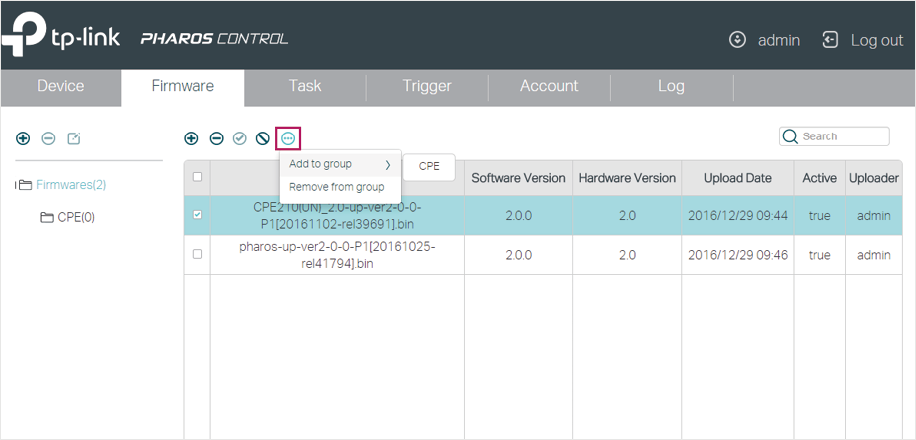The image size is (916, 440).
Task: Click Active value true in CPE210 row
Action: pos(819,216)
